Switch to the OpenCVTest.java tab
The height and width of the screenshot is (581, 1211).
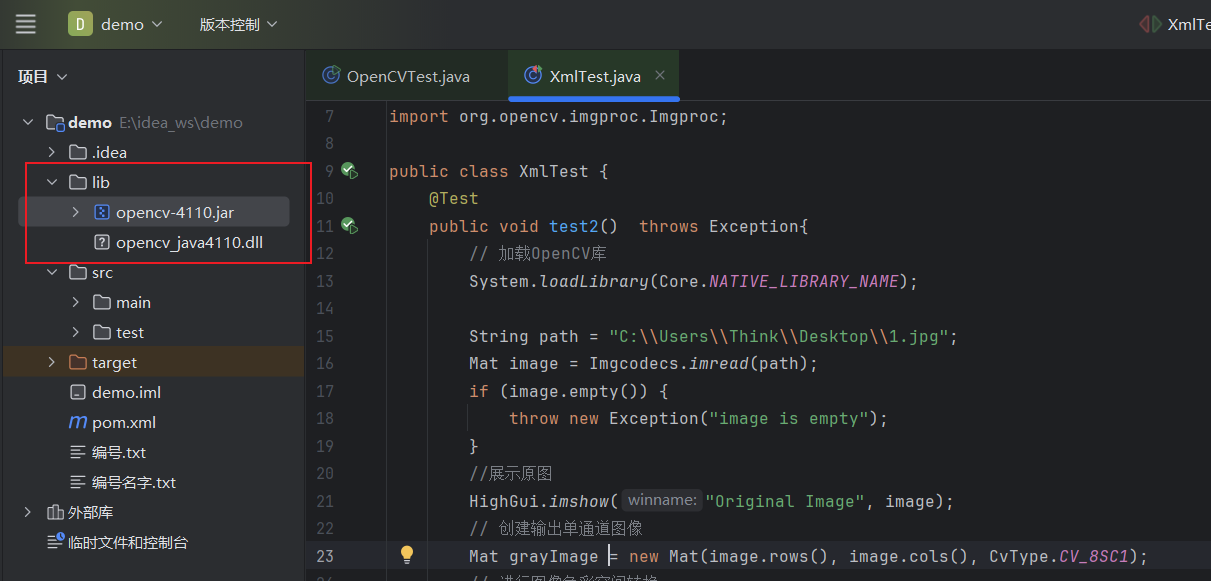click(x=396, y=76)
